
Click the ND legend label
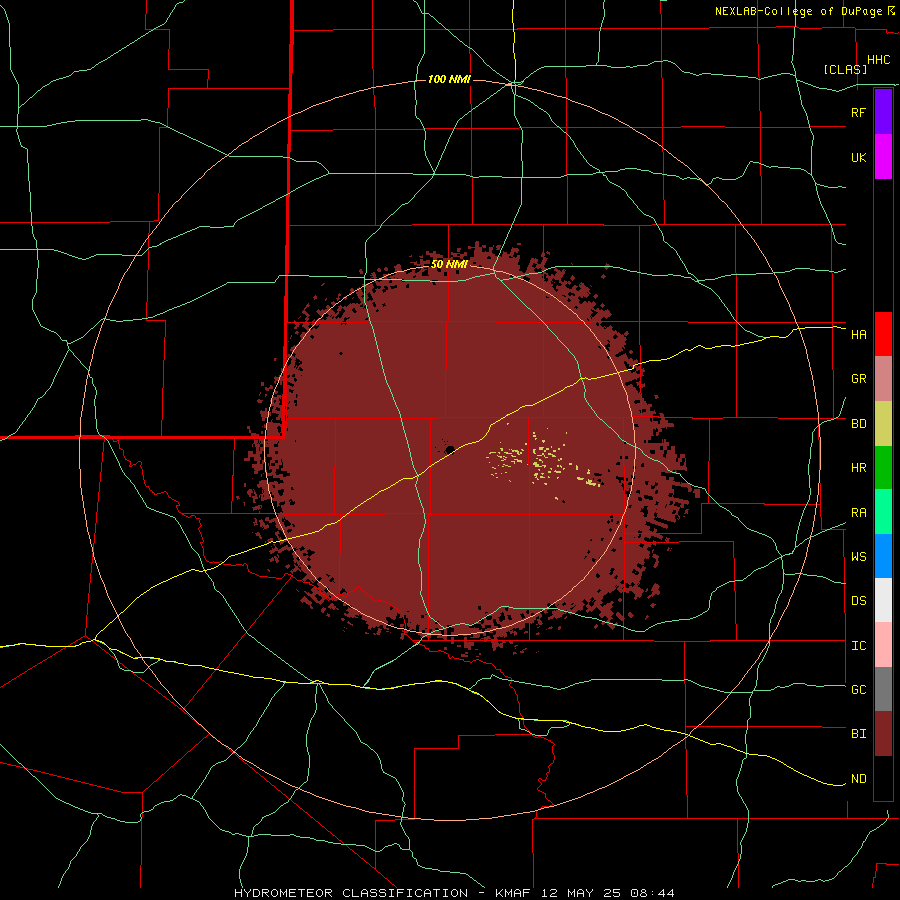click(858, 779)
